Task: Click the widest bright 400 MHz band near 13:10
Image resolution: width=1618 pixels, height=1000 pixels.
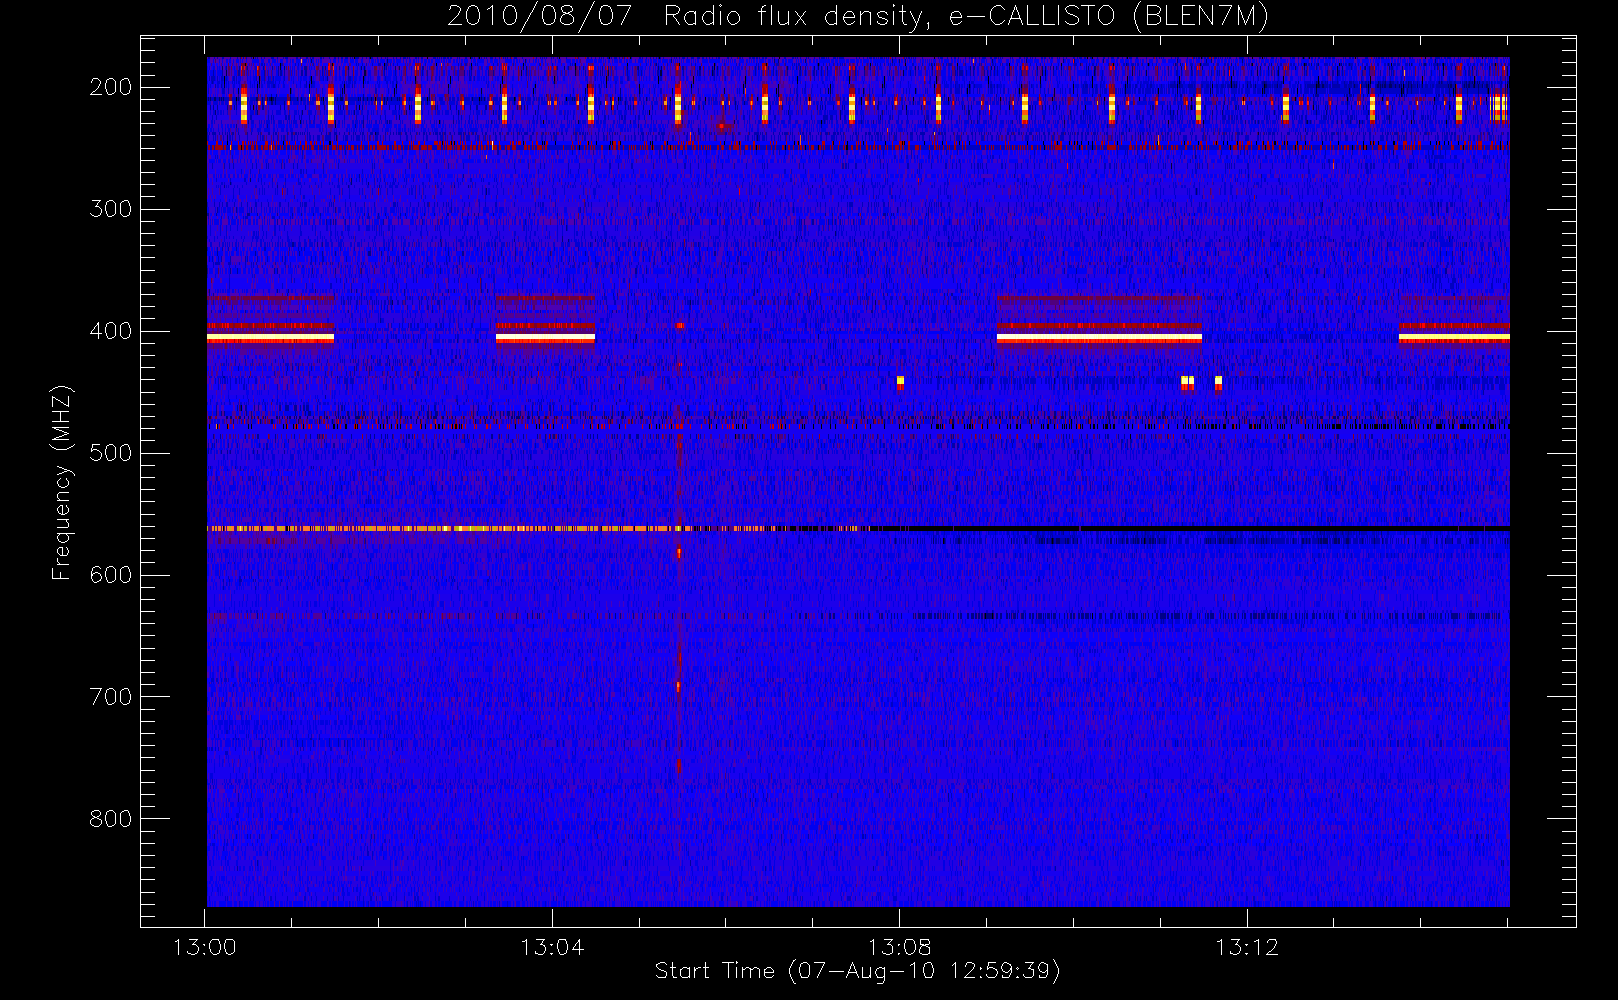Action: click(1099, 338)
